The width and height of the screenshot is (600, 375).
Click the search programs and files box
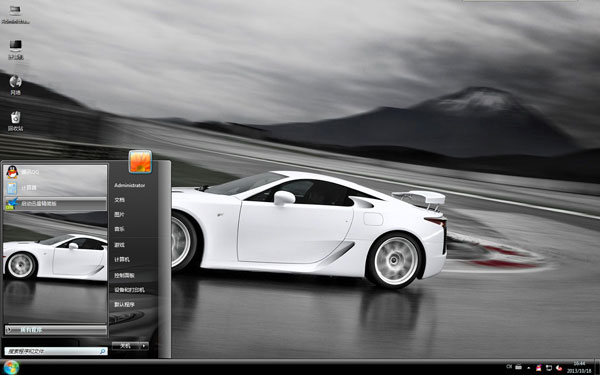(56, 351)
